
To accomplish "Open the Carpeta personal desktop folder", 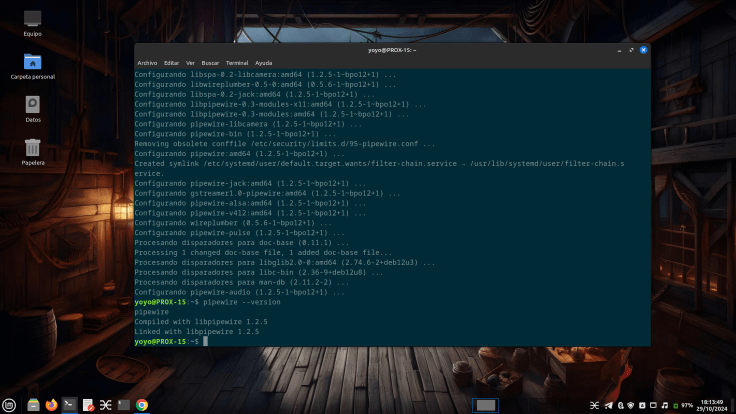I will point(33,63).
